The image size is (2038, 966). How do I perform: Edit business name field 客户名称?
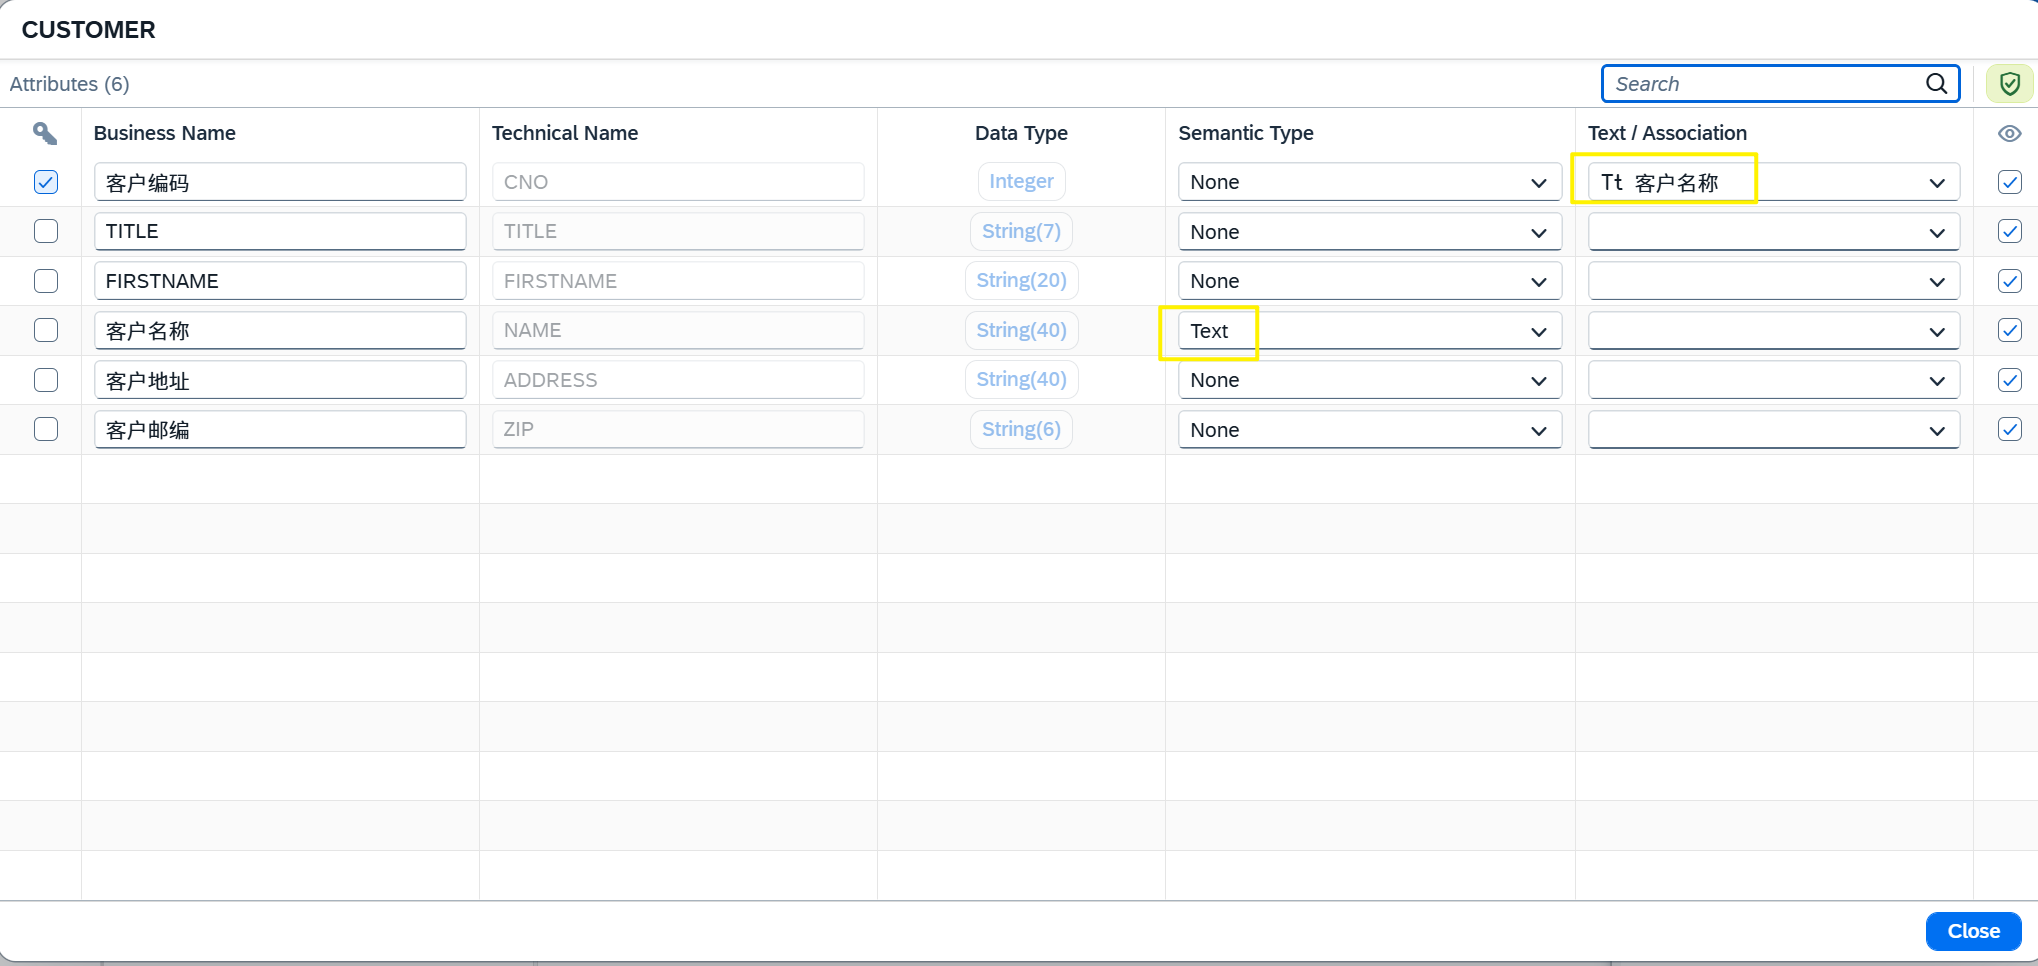click(280, 330)
